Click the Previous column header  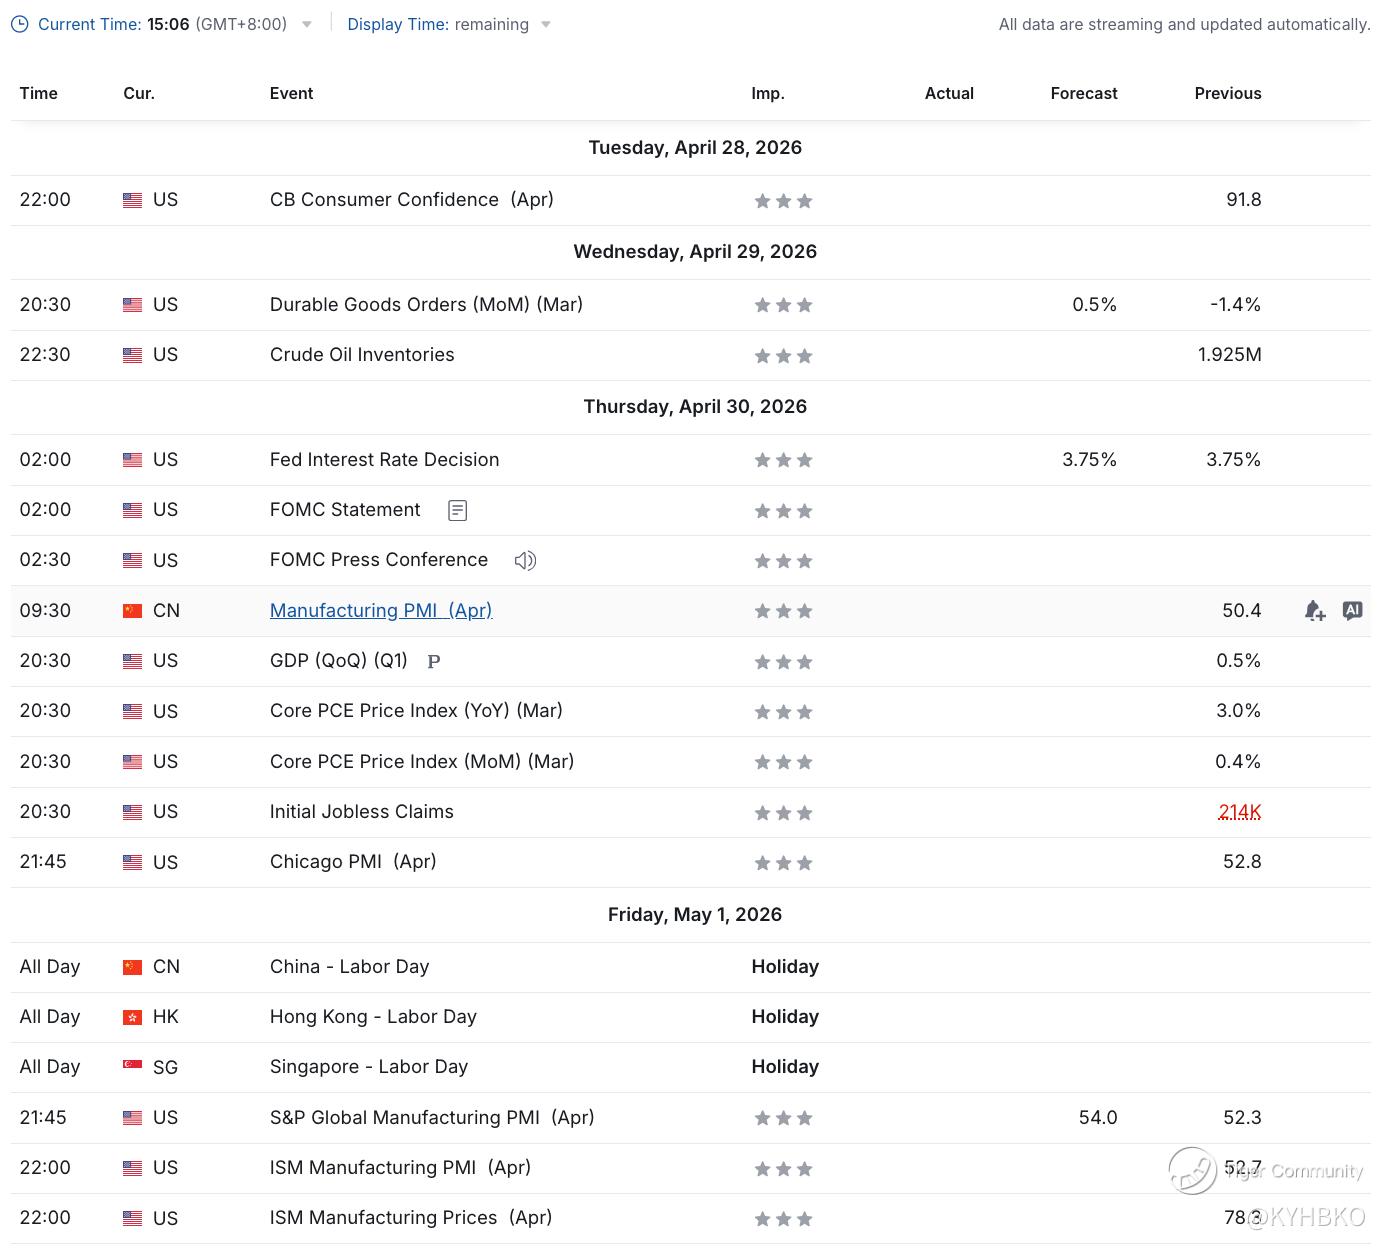click(1227, 93)
